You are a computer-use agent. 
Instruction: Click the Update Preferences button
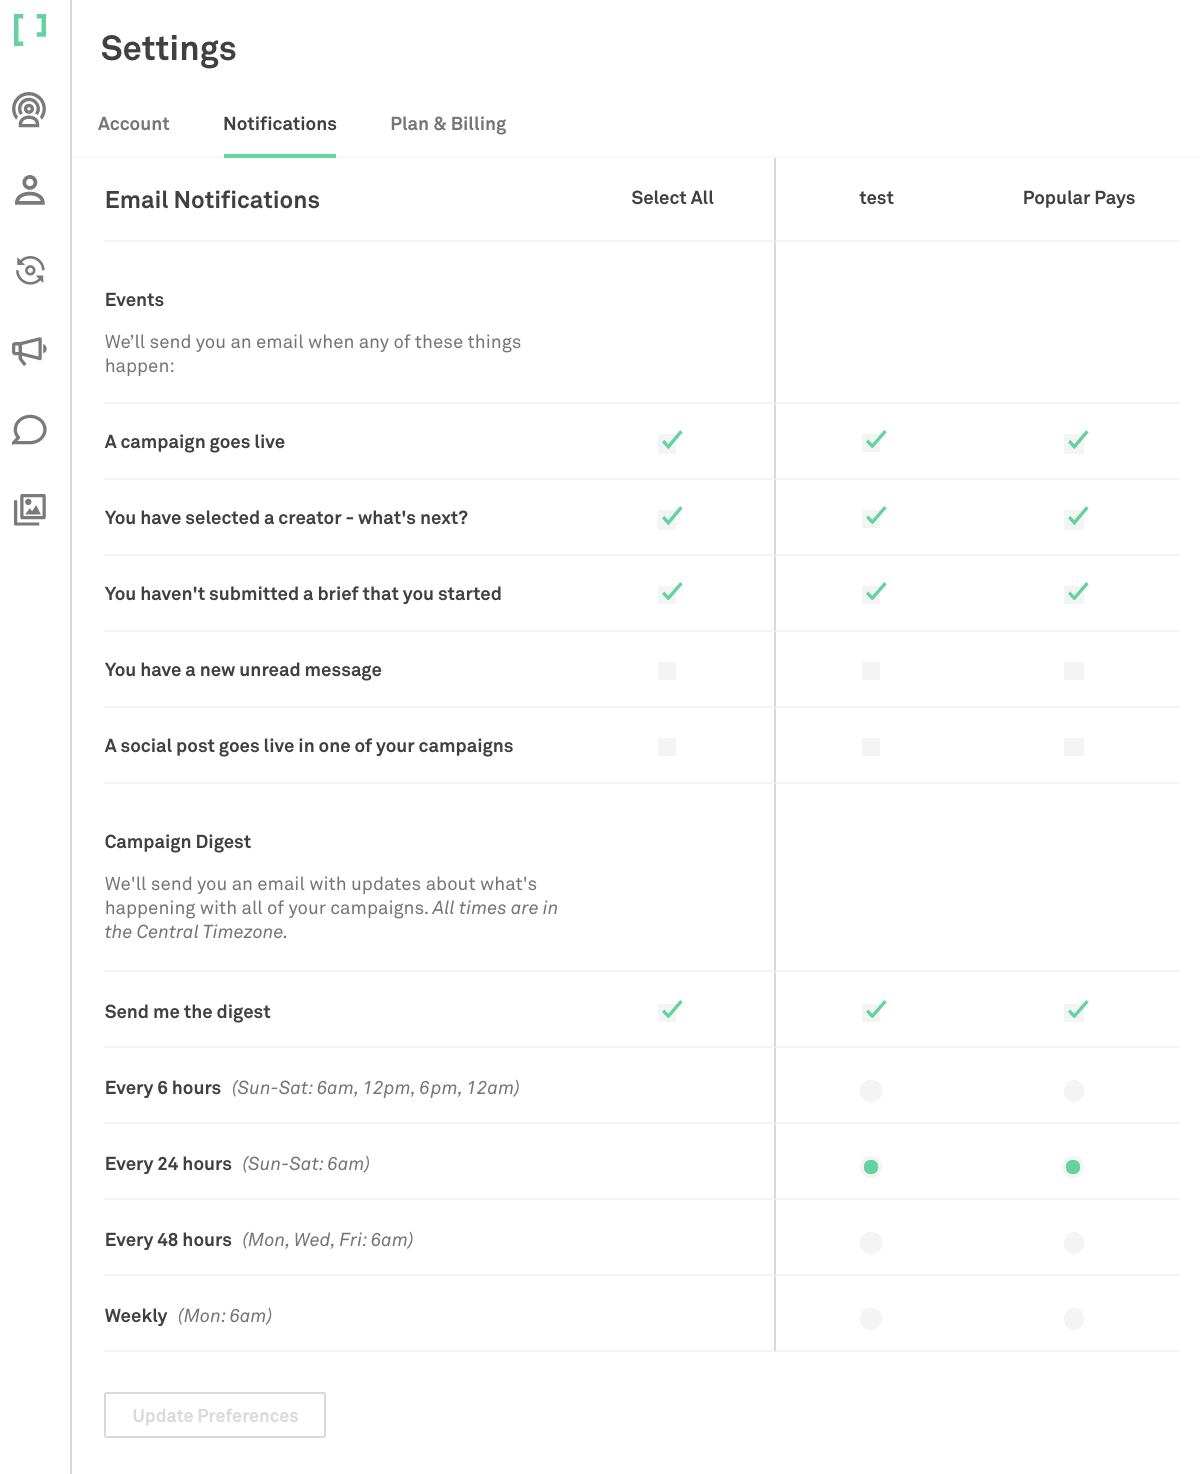click(215, 1415)
